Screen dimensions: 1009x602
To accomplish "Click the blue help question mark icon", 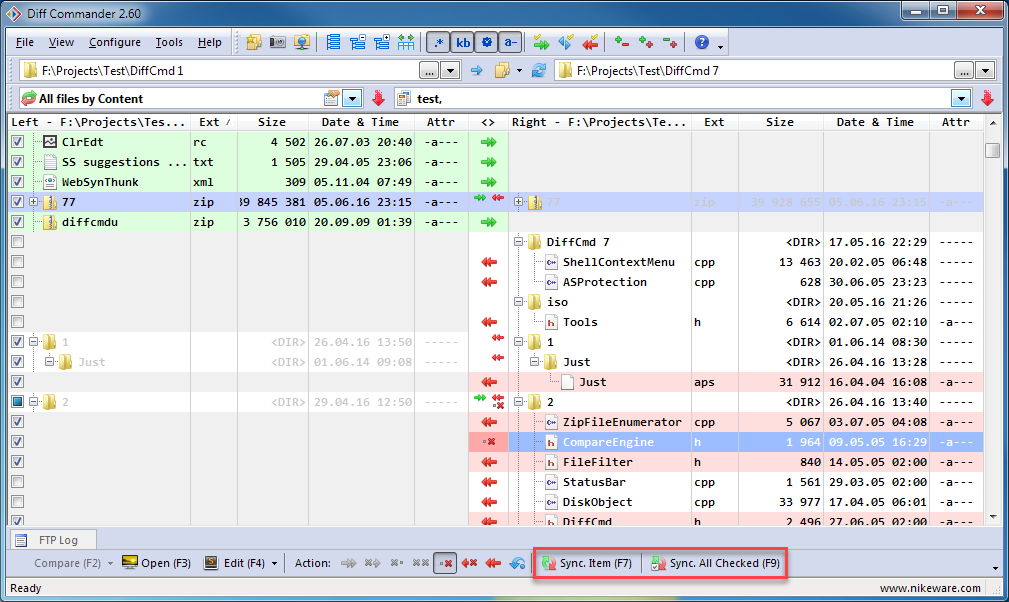I will click(702, 42).
